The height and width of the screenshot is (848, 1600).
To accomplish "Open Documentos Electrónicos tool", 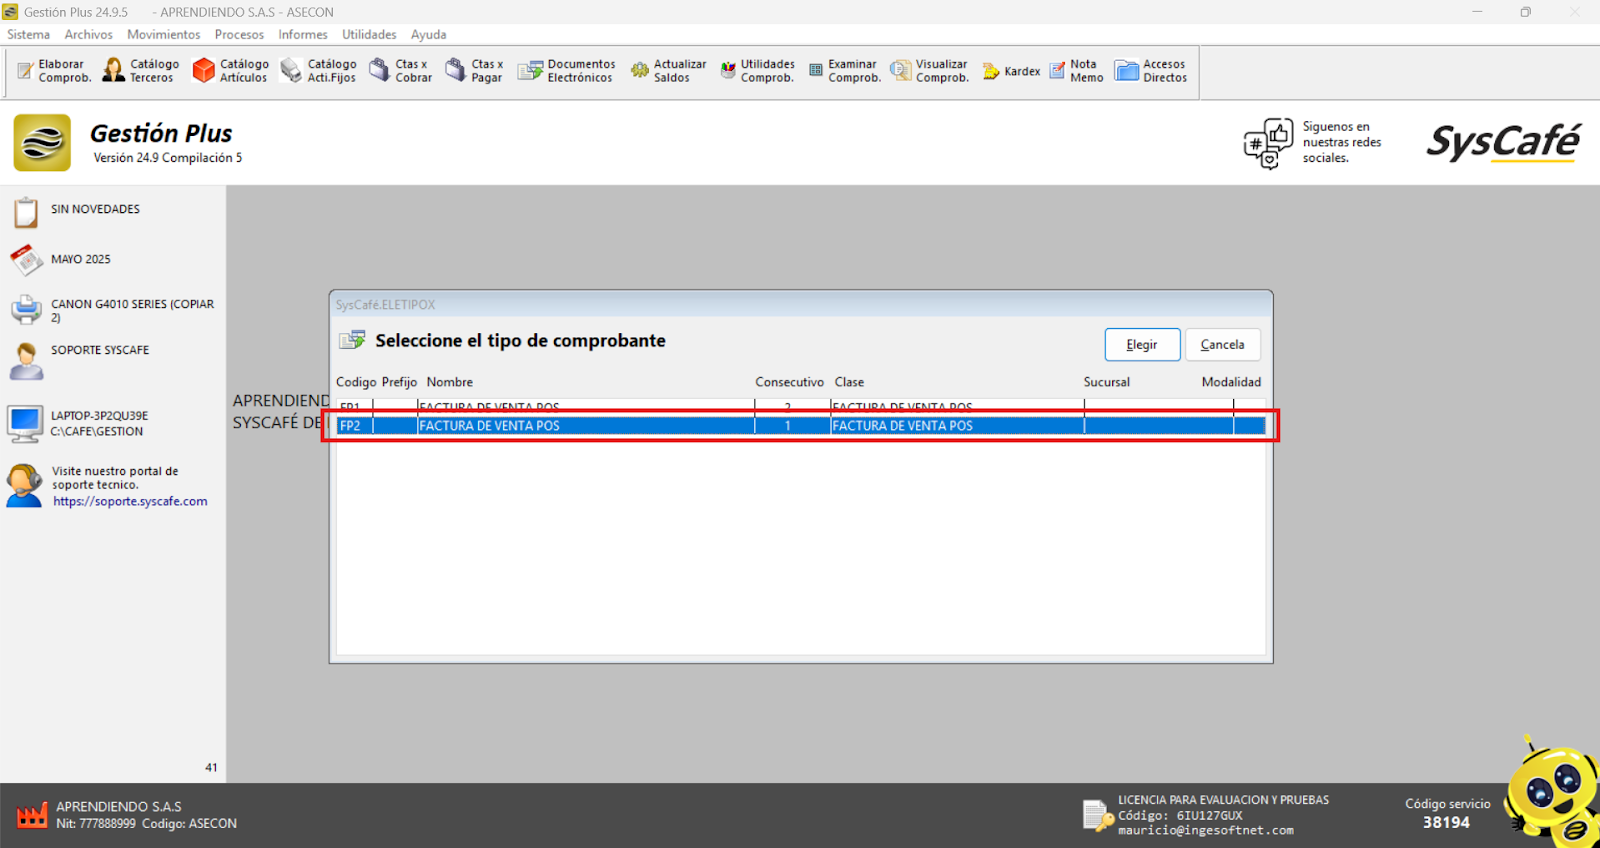I will (x=566, y=71).
